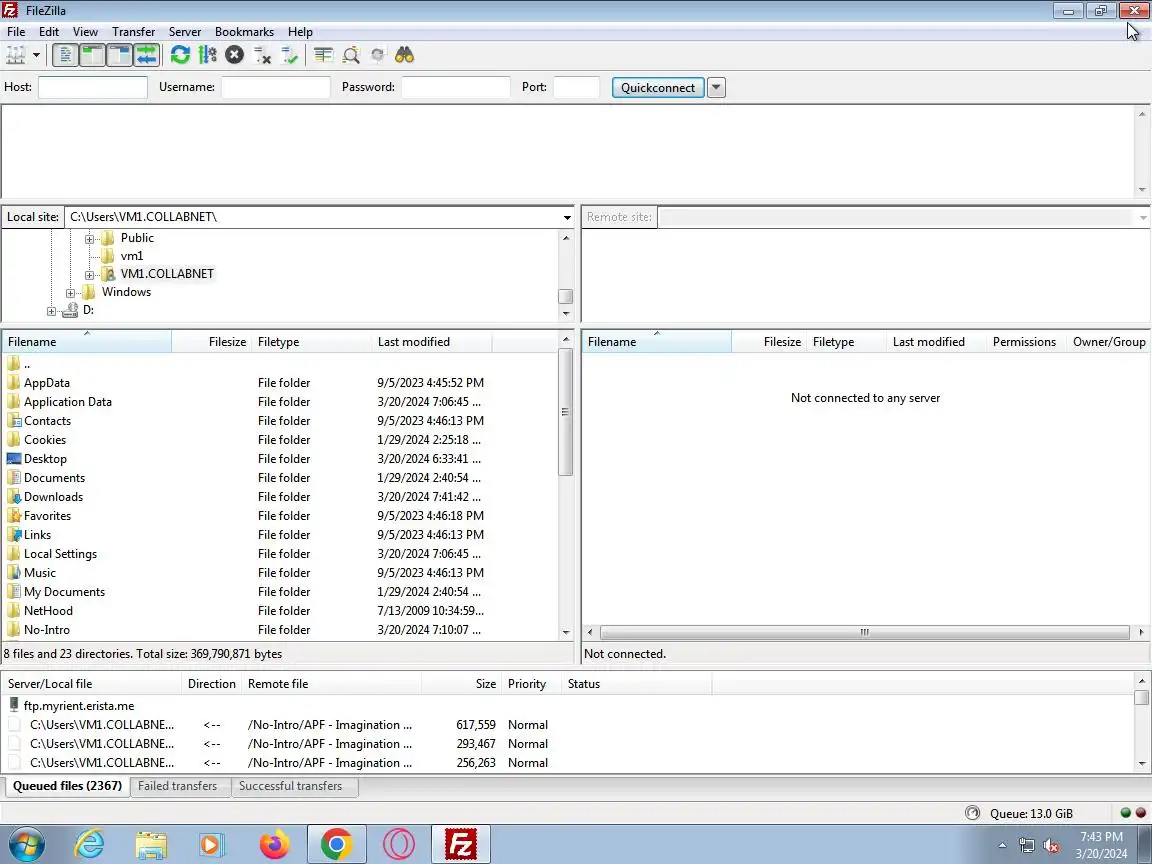Open the Help menu

300,32
